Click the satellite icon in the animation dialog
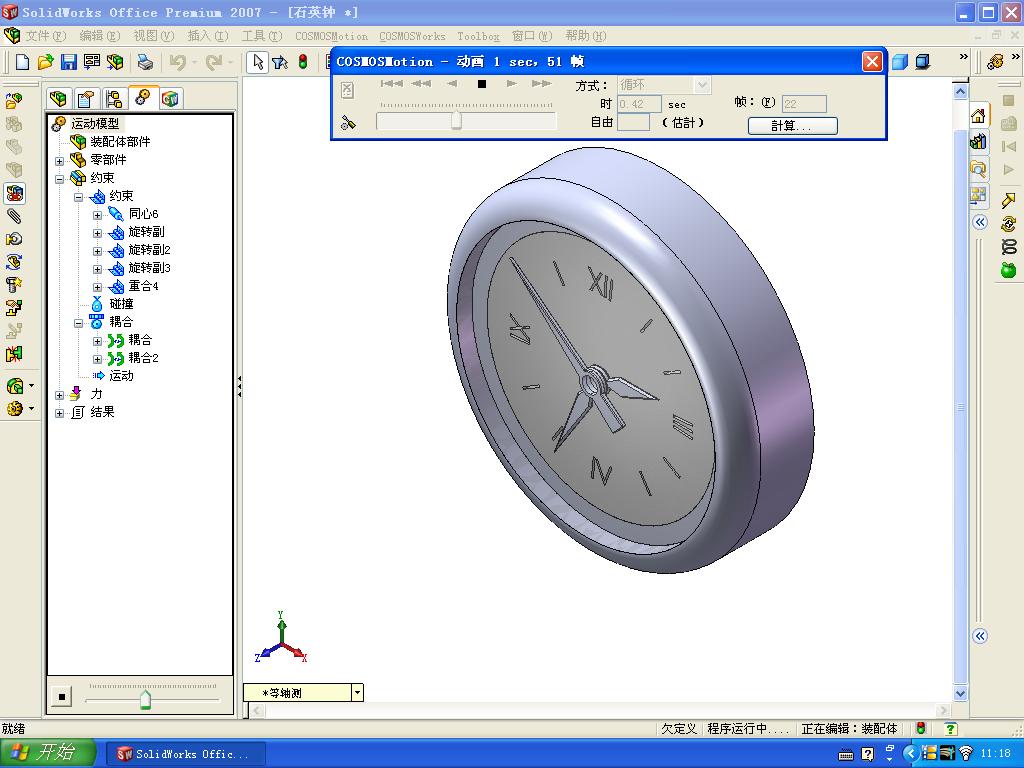The height and width of the screenshot is (768, 1024). tap(348, 122)
